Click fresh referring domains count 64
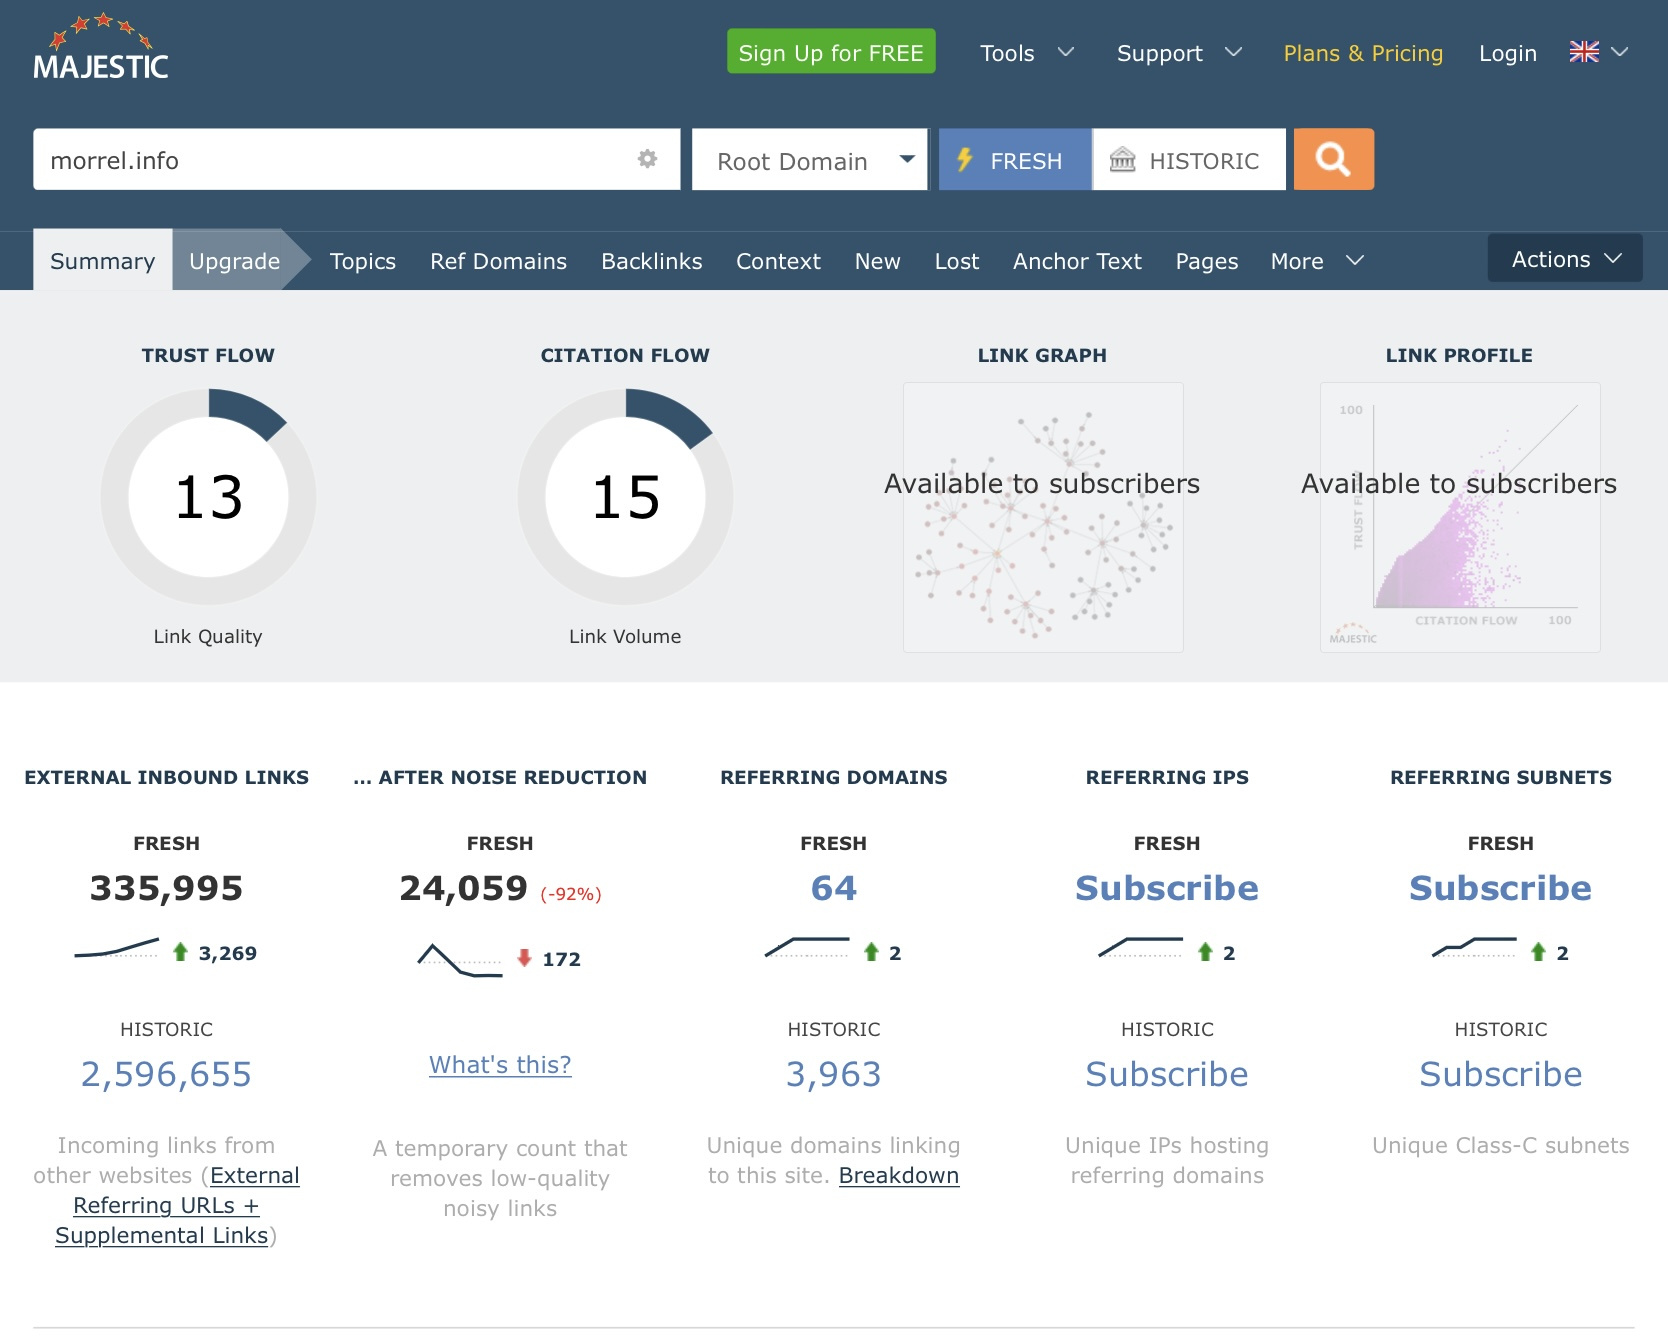 [x=834, y=888]
